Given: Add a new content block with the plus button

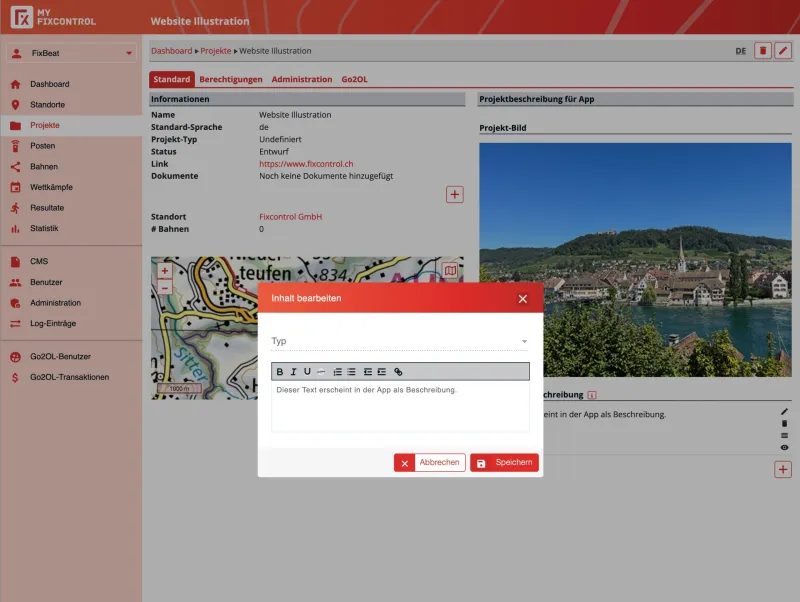Looking at the screenshot, I should point(783,469).
